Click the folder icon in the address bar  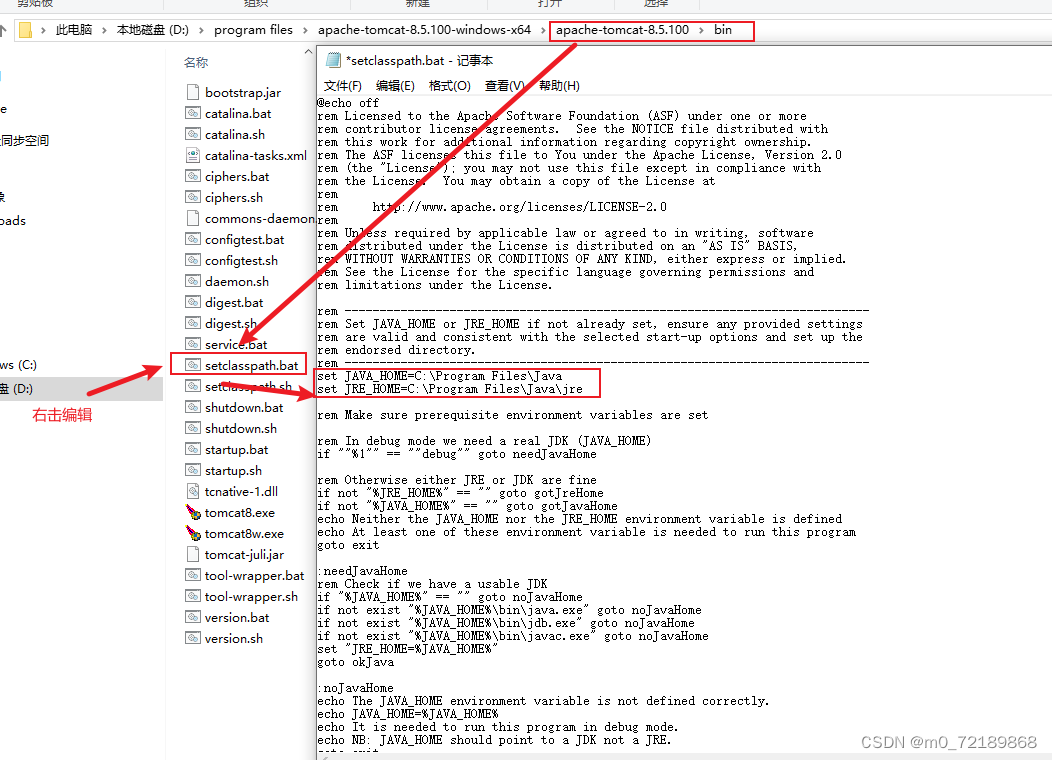click(x=27, y=30)
